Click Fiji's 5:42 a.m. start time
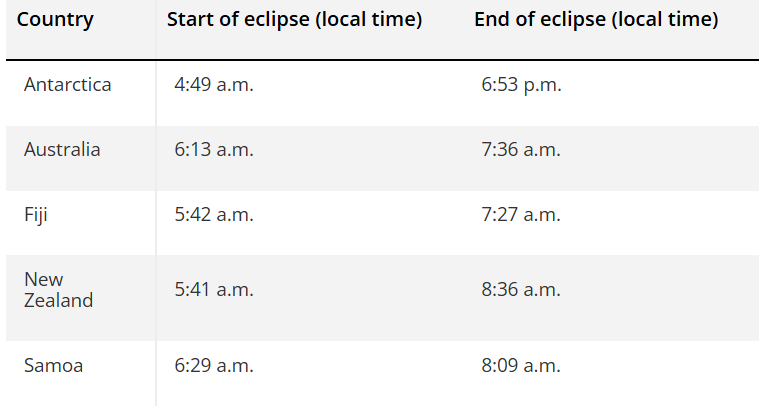This screenshot has height=418, width=771. (214, 216)
